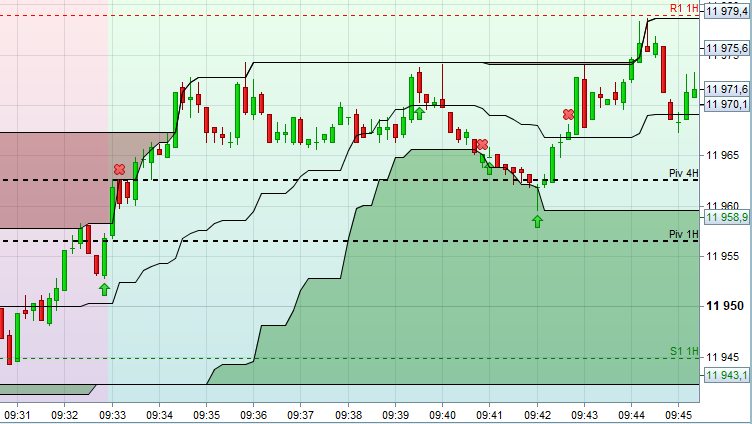752x424 pixels.
Task: Click the 09:43 time label
Action: [x=584, y=415]
